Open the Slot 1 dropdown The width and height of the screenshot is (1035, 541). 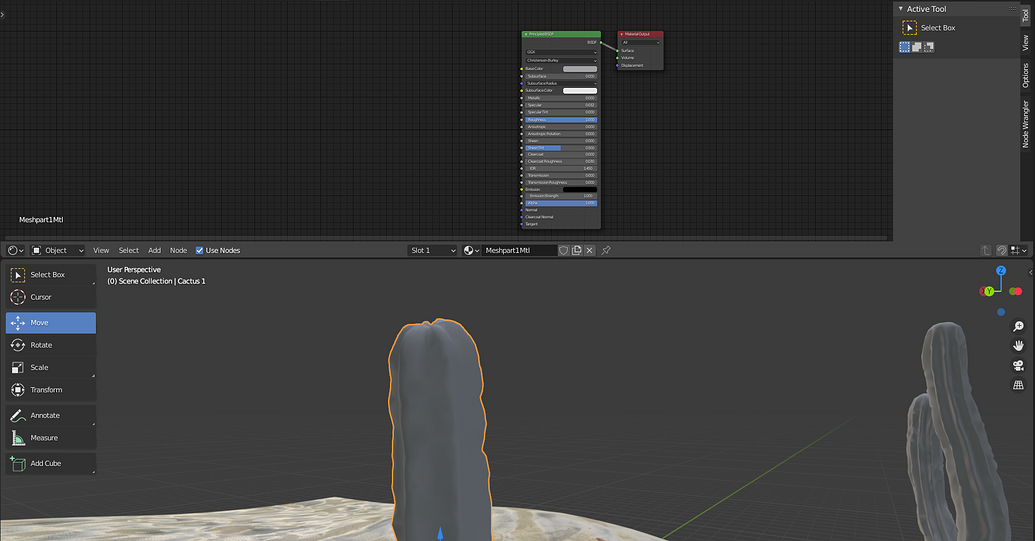(432, 250)
